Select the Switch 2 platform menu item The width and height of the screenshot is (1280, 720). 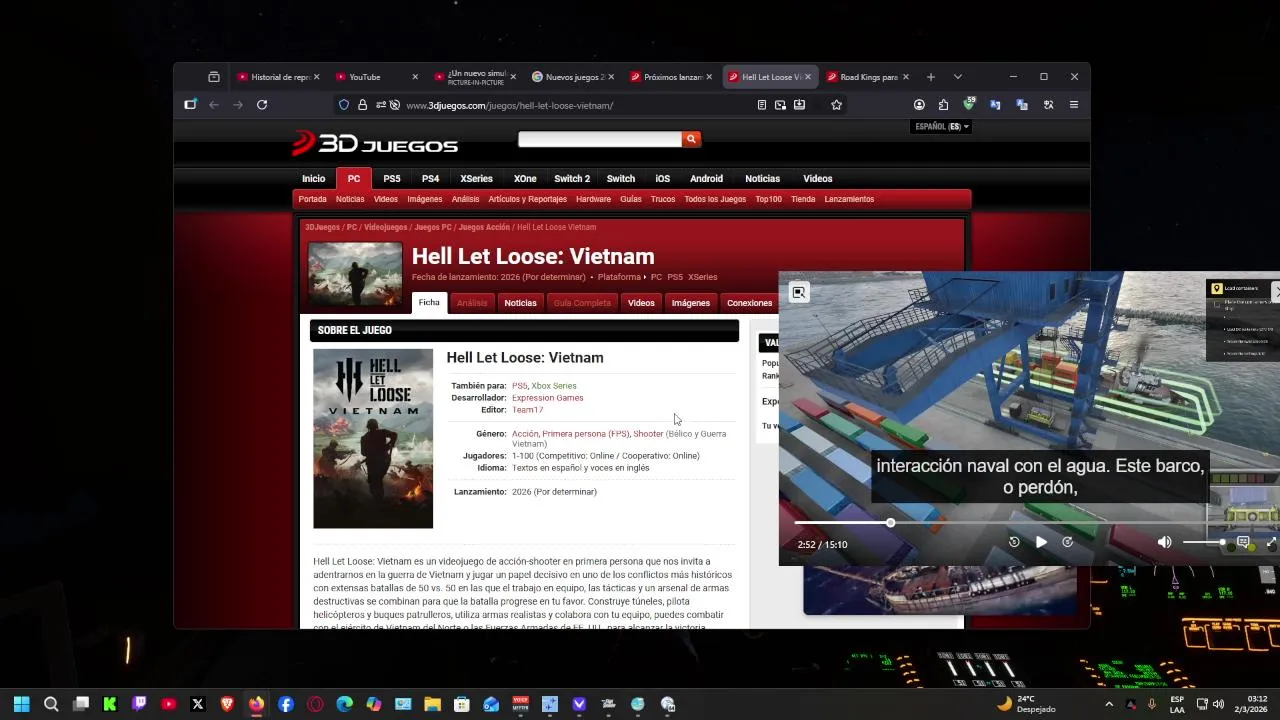tap(572, 178)
